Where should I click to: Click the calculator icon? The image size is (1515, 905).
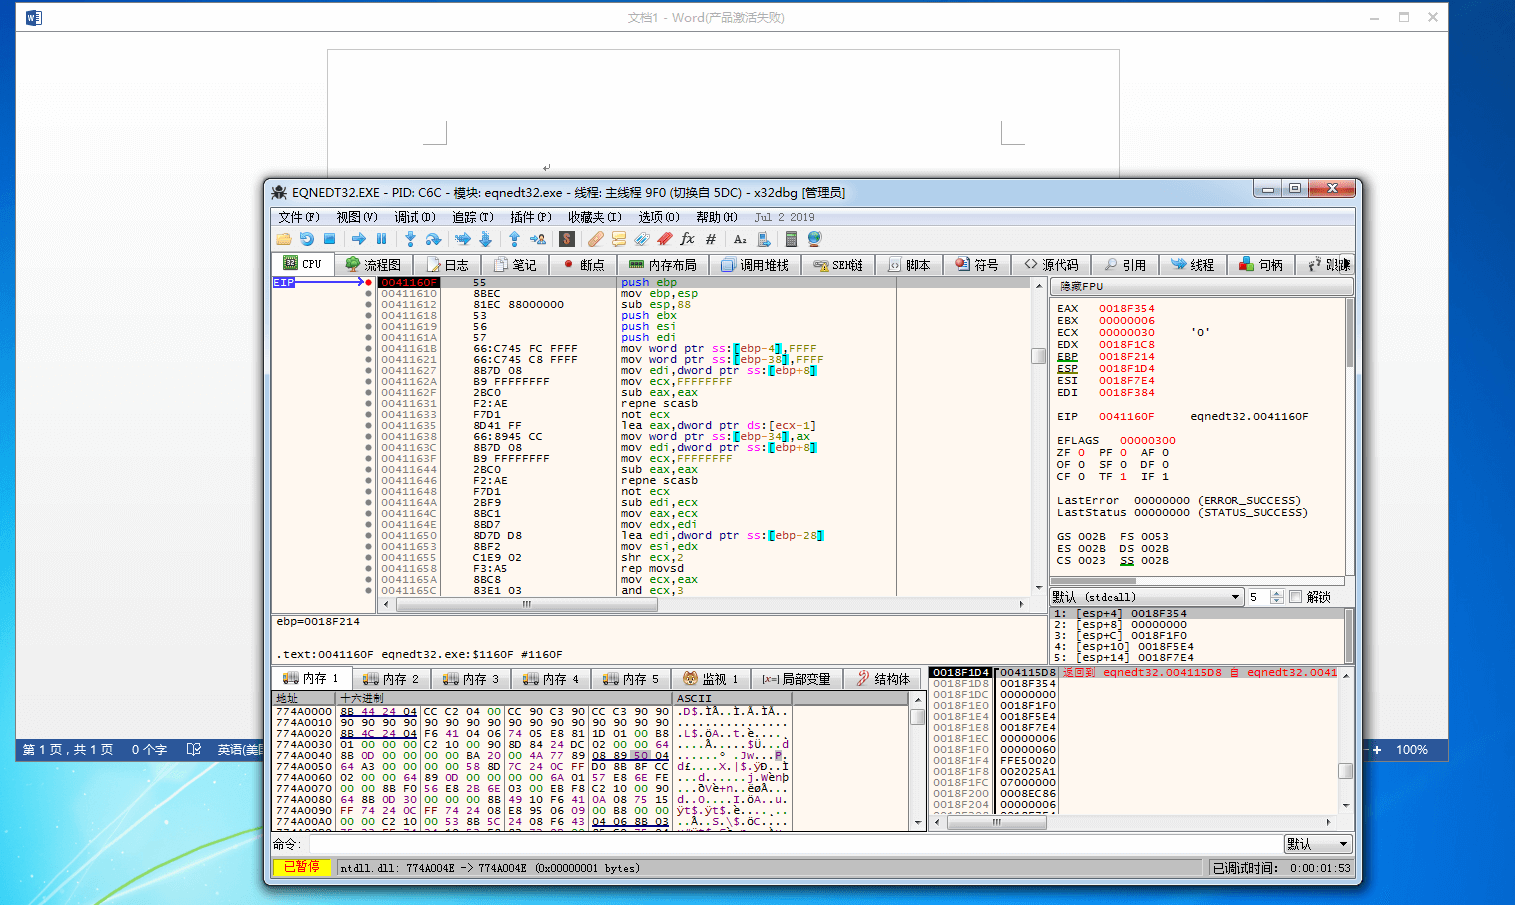point(791,239)
